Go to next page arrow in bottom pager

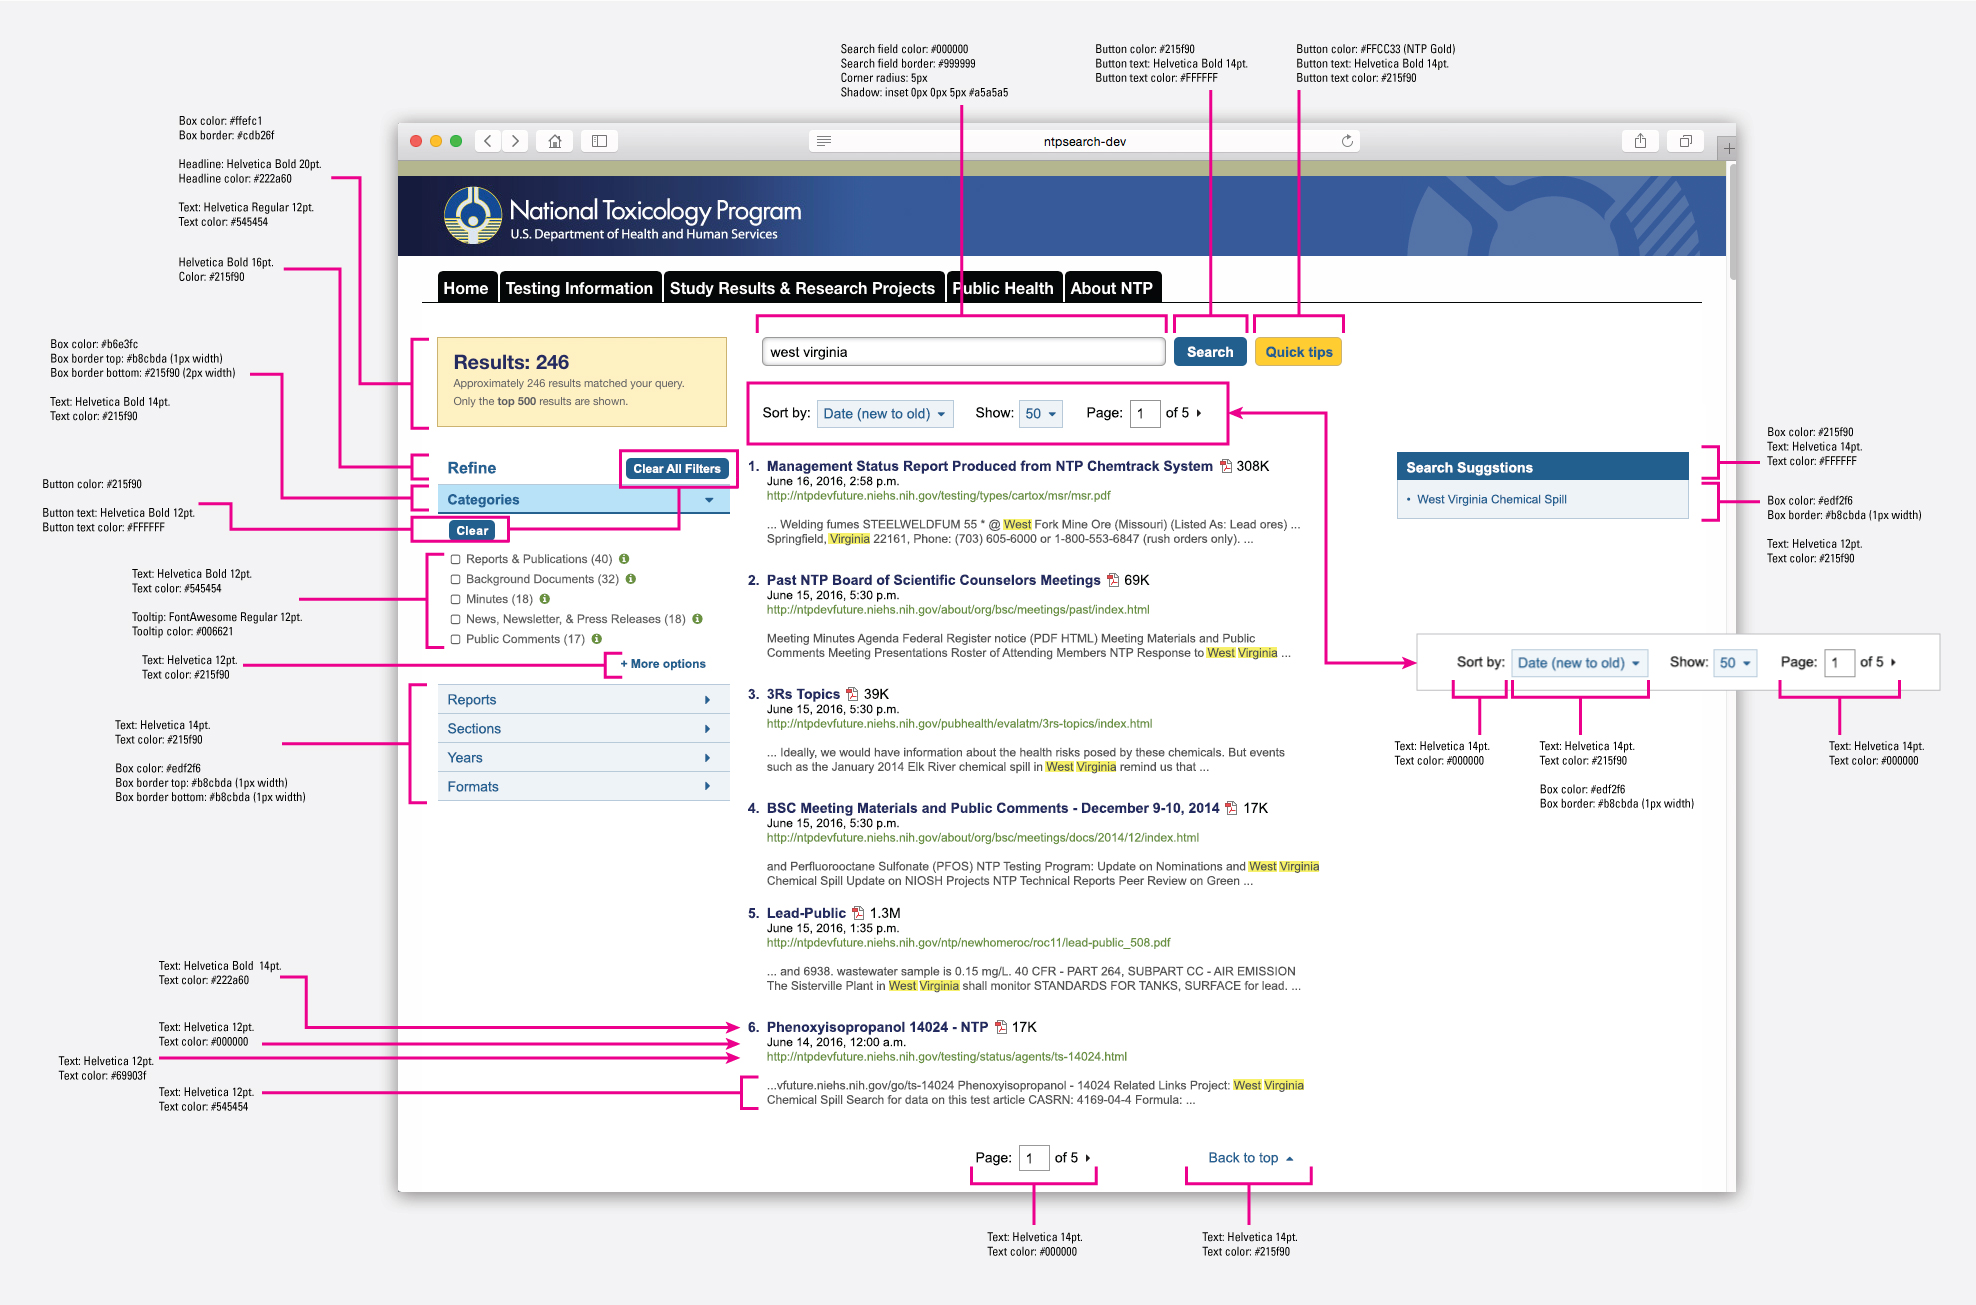[1088, 1158]
